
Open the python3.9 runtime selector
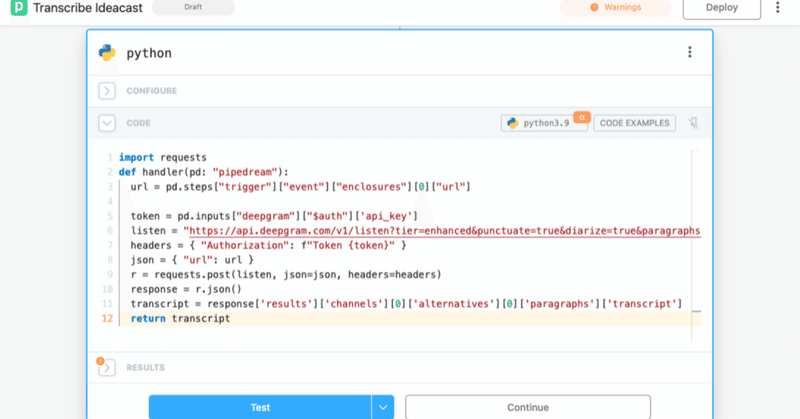coord(544,123)
